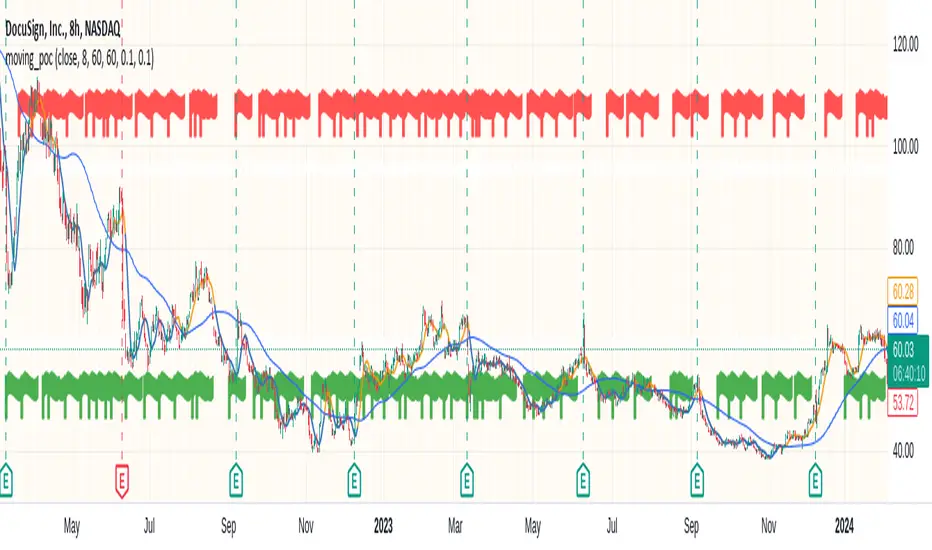Click the red earnings marker in June 2022
Screen dimensions: 932x550
coord(122,480)
